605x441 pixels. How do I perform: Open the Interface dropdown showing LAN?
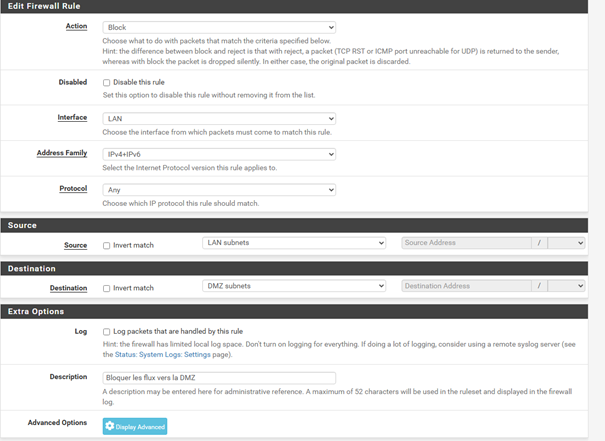click(x=219, y=119)
